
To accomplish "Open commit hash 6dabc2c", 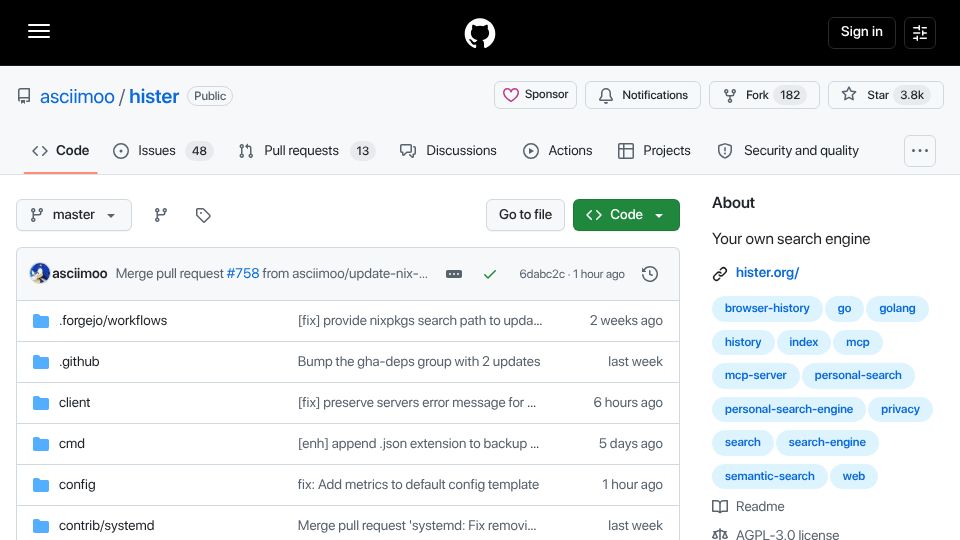I will (x=542, y=274).
